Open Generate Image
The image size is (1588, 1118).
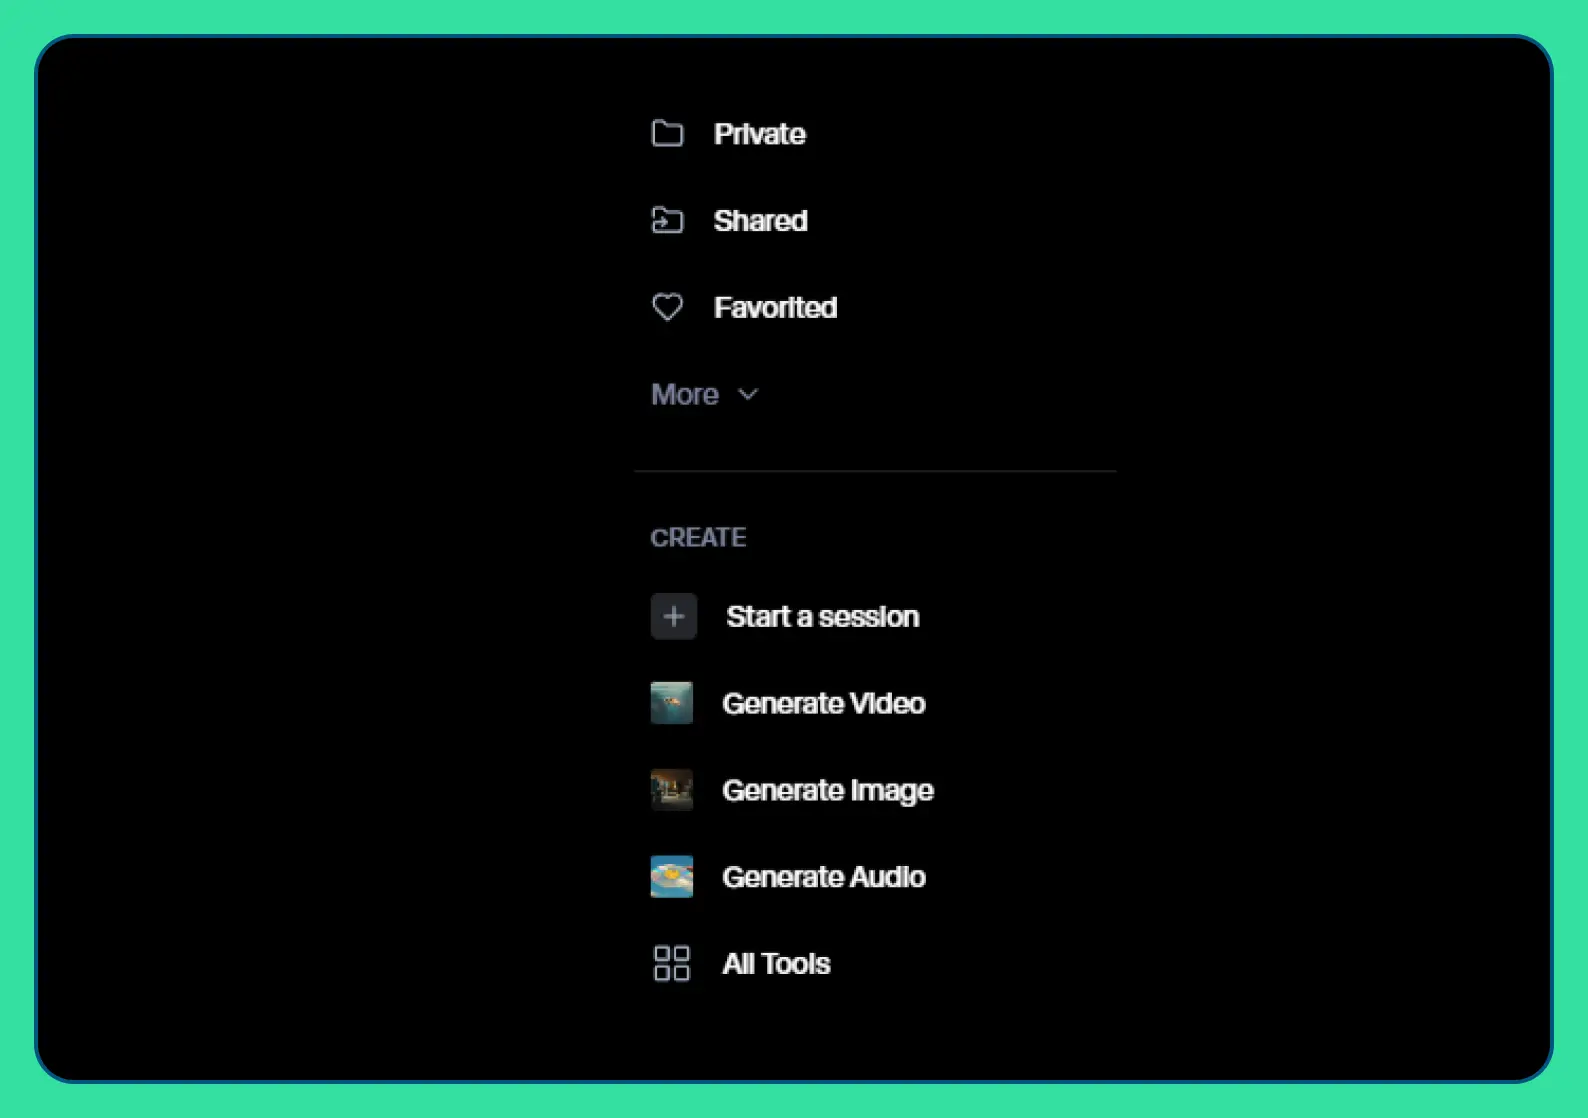(827, 791)
